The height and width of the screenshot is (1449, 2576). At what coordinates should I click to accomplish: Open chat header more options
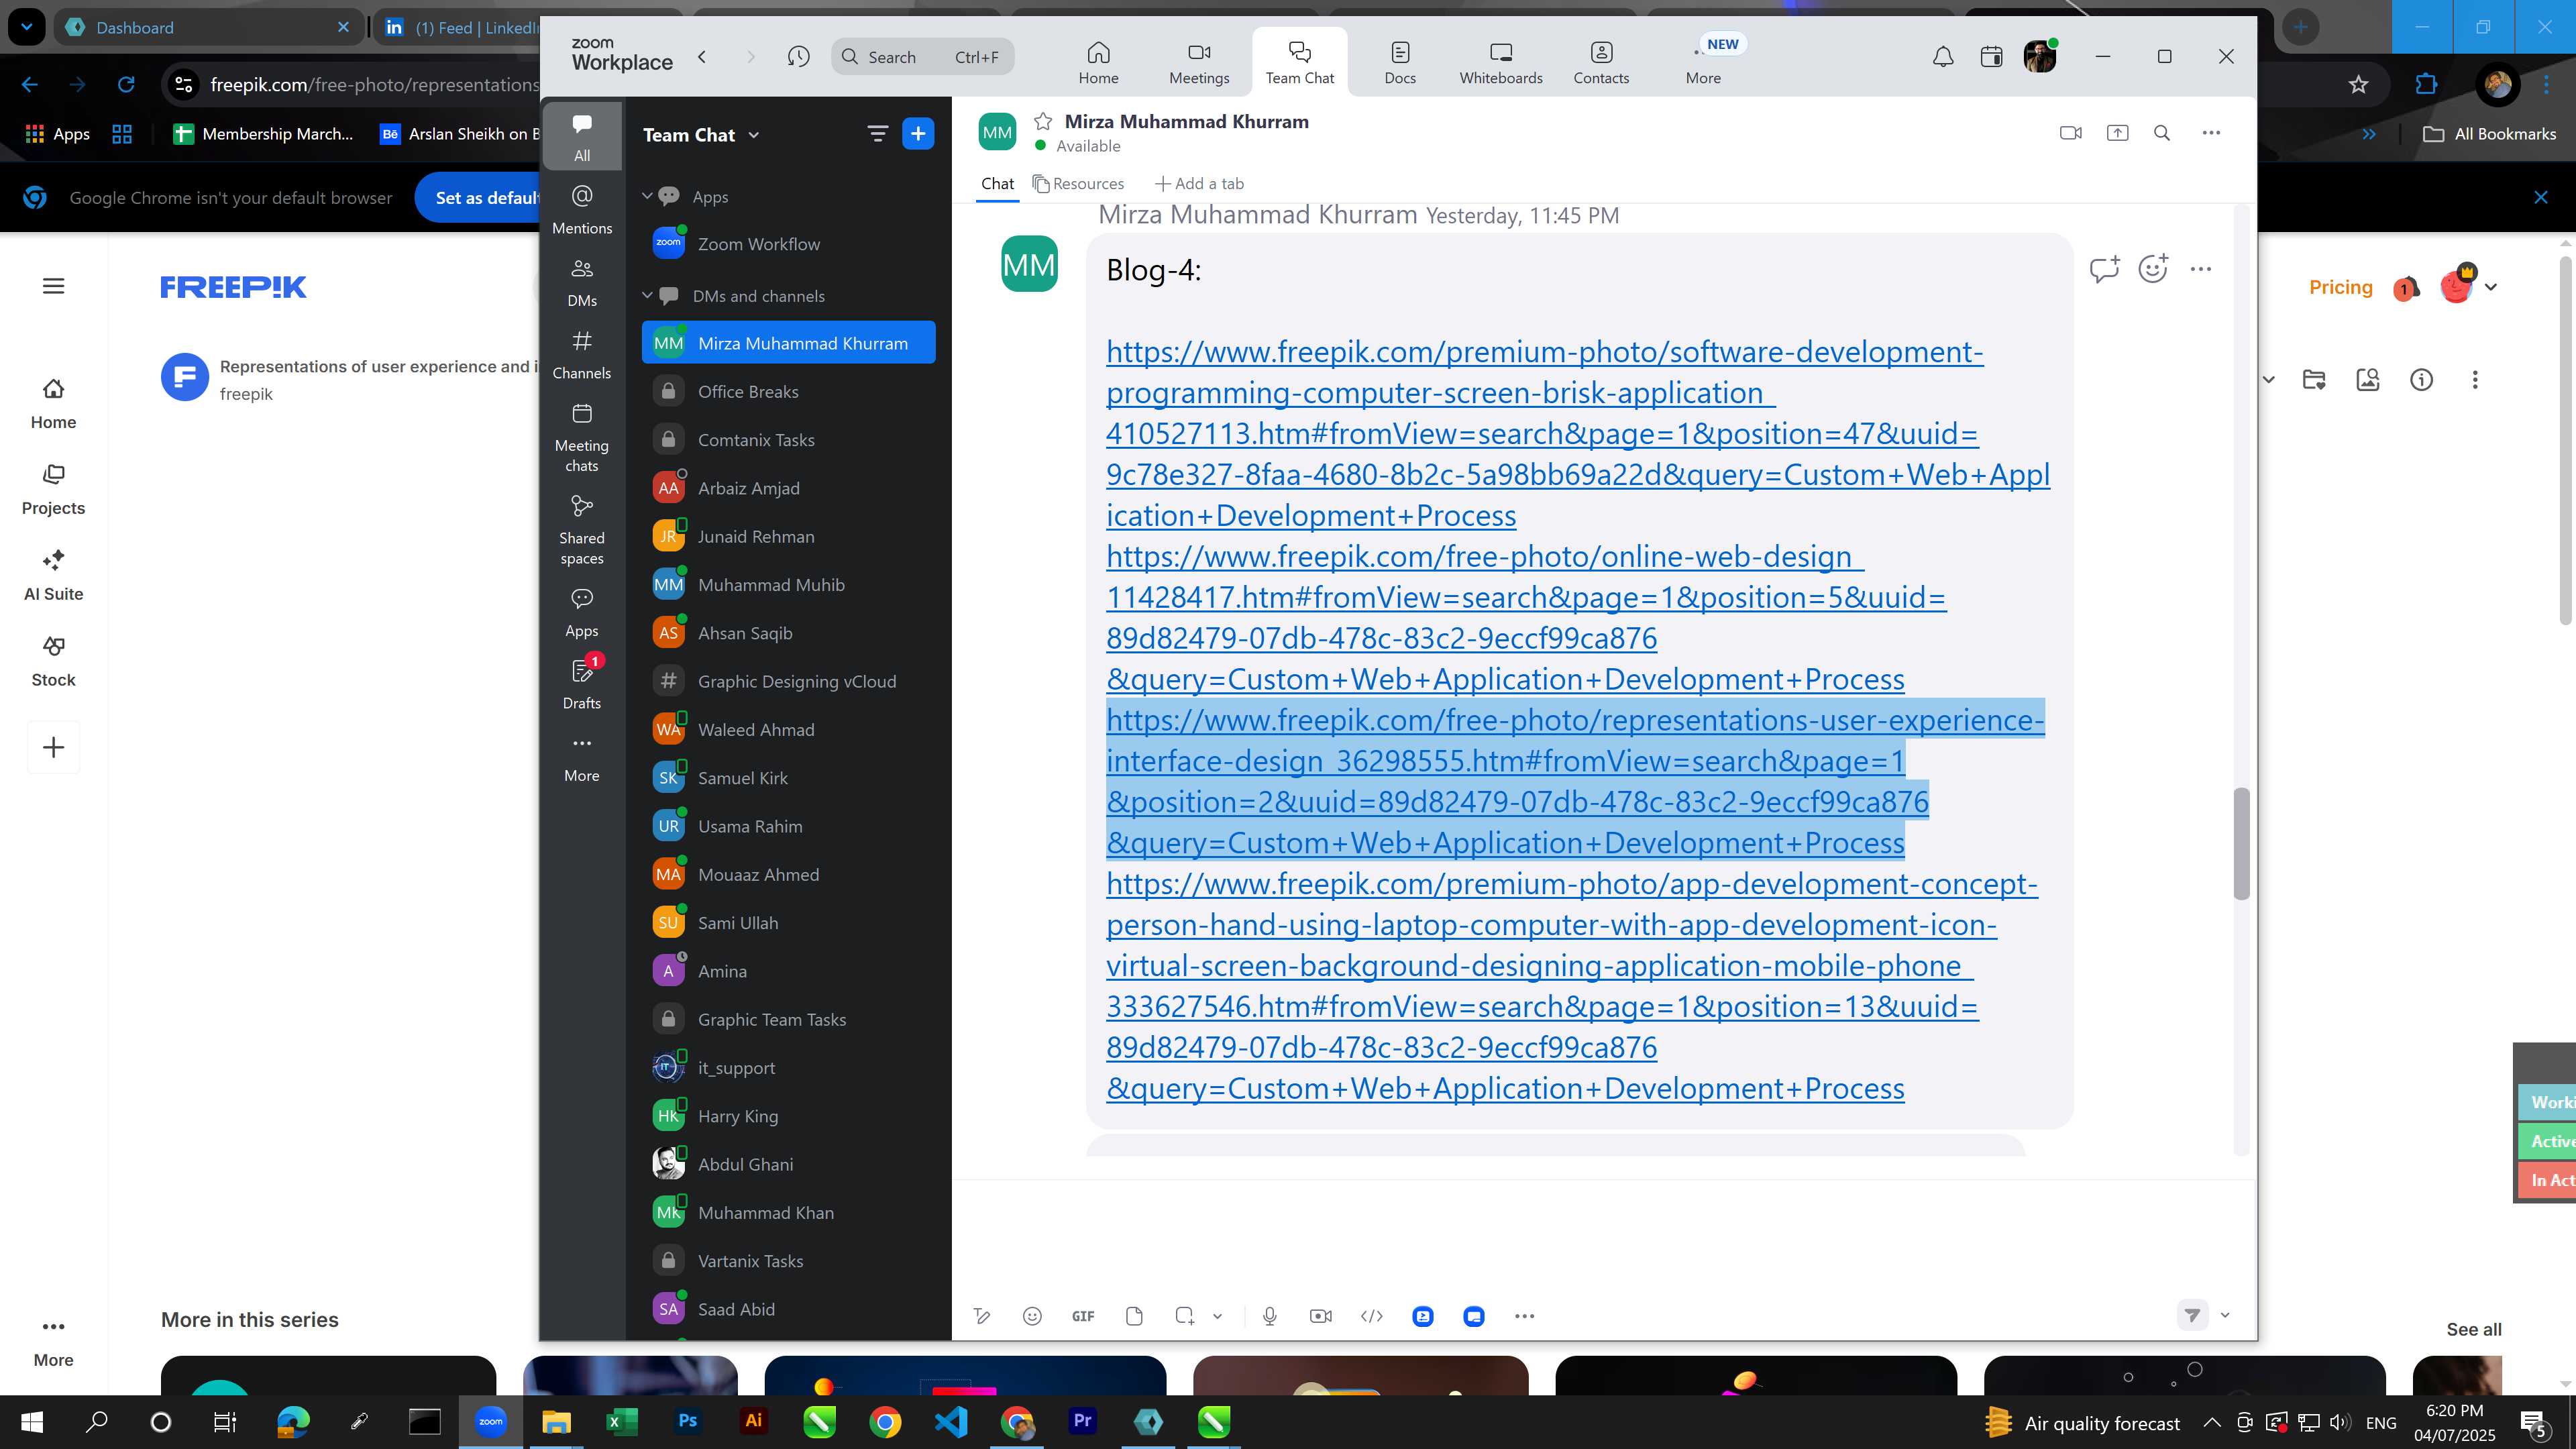[x=2211, y=132]
